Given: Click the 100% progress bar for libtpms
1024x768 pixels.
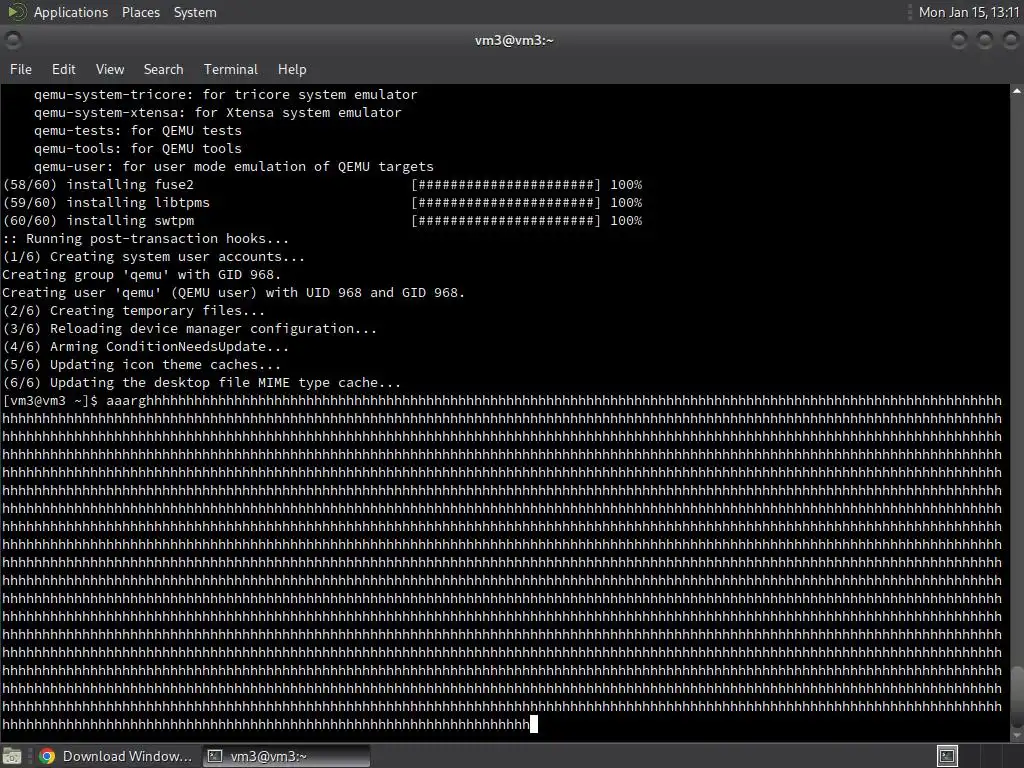Looking at the screenshot, I should click(x=526, y=202).
